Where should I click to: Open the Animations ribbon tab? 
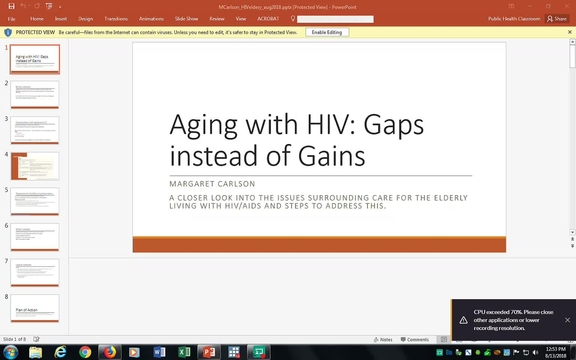pos(151,19)
